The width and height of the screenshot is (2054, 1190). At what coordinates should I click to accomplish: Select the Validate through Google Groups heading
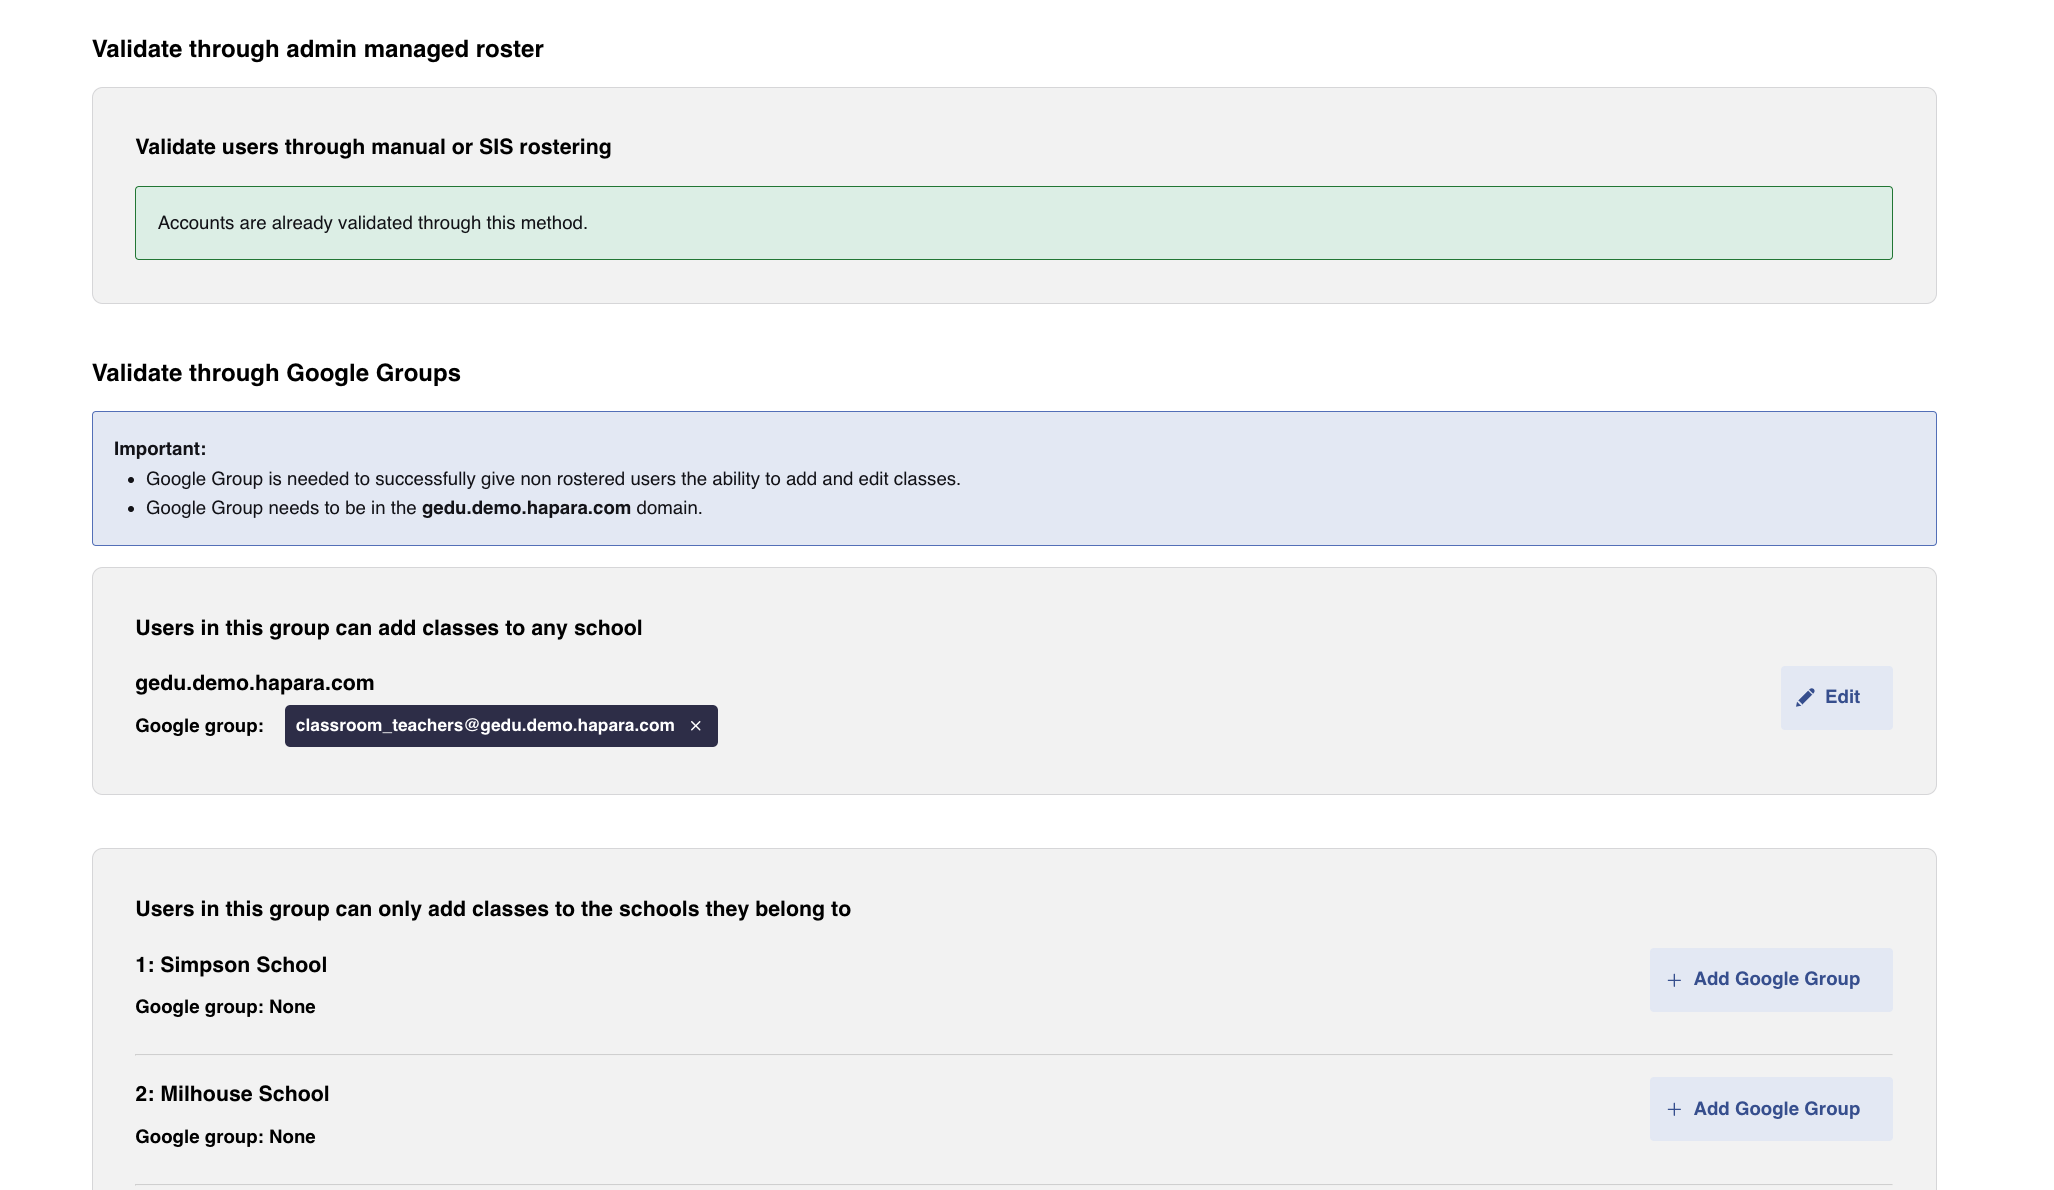coord(276,372)
